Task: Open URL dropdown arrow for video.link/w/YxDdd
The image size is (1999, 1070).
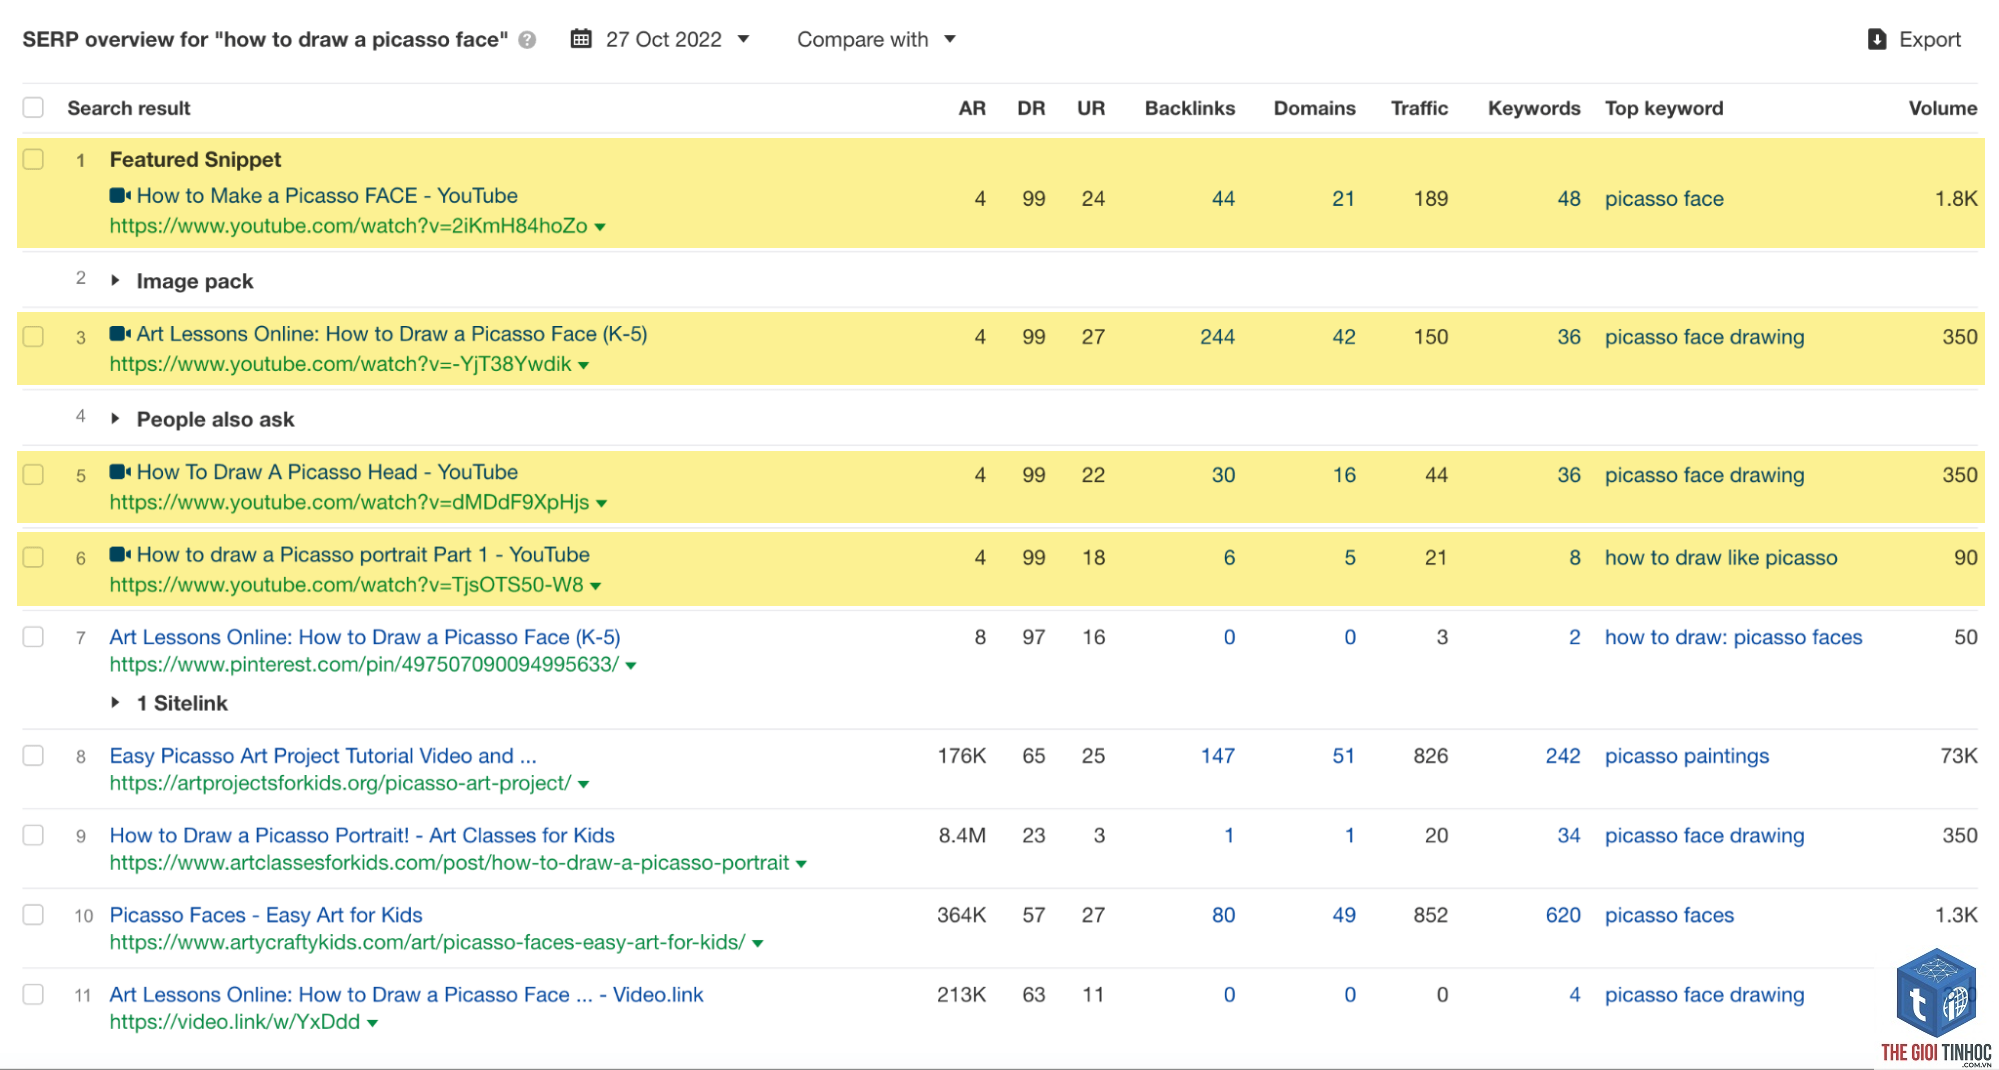Action: (x=373, y=1023)
